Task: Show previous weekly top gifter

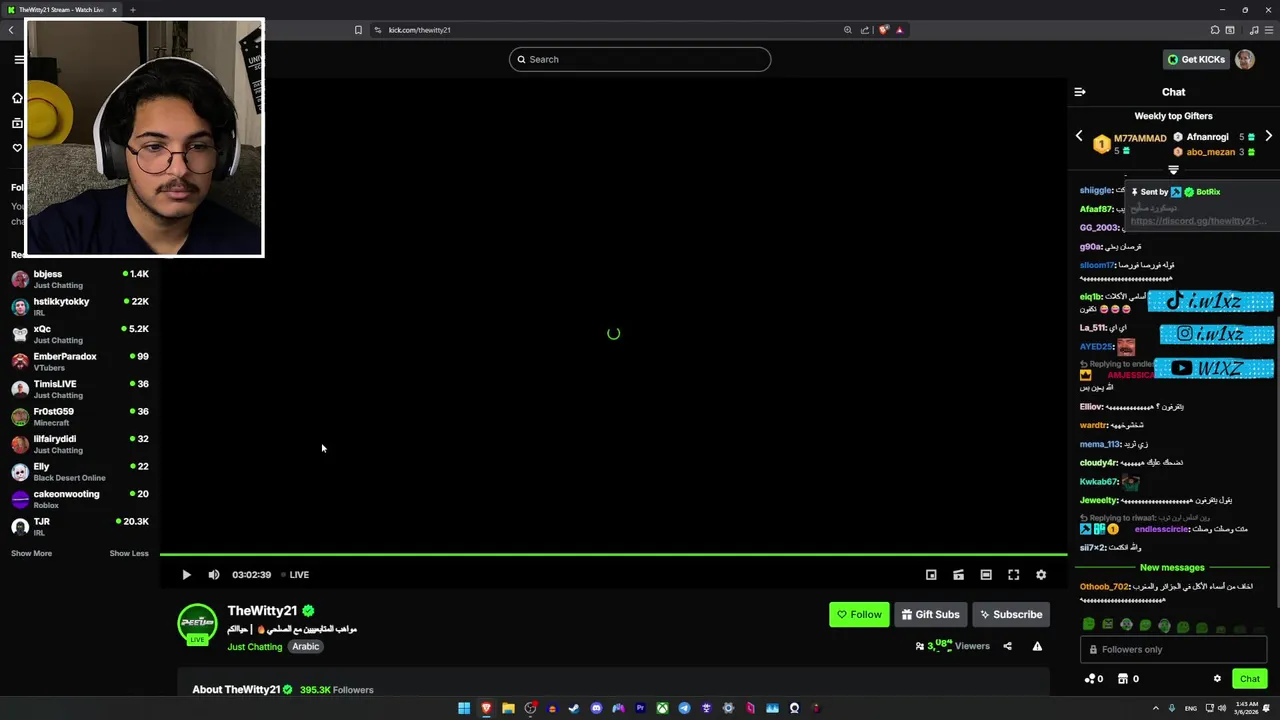Action: [x=1079, y=136]
